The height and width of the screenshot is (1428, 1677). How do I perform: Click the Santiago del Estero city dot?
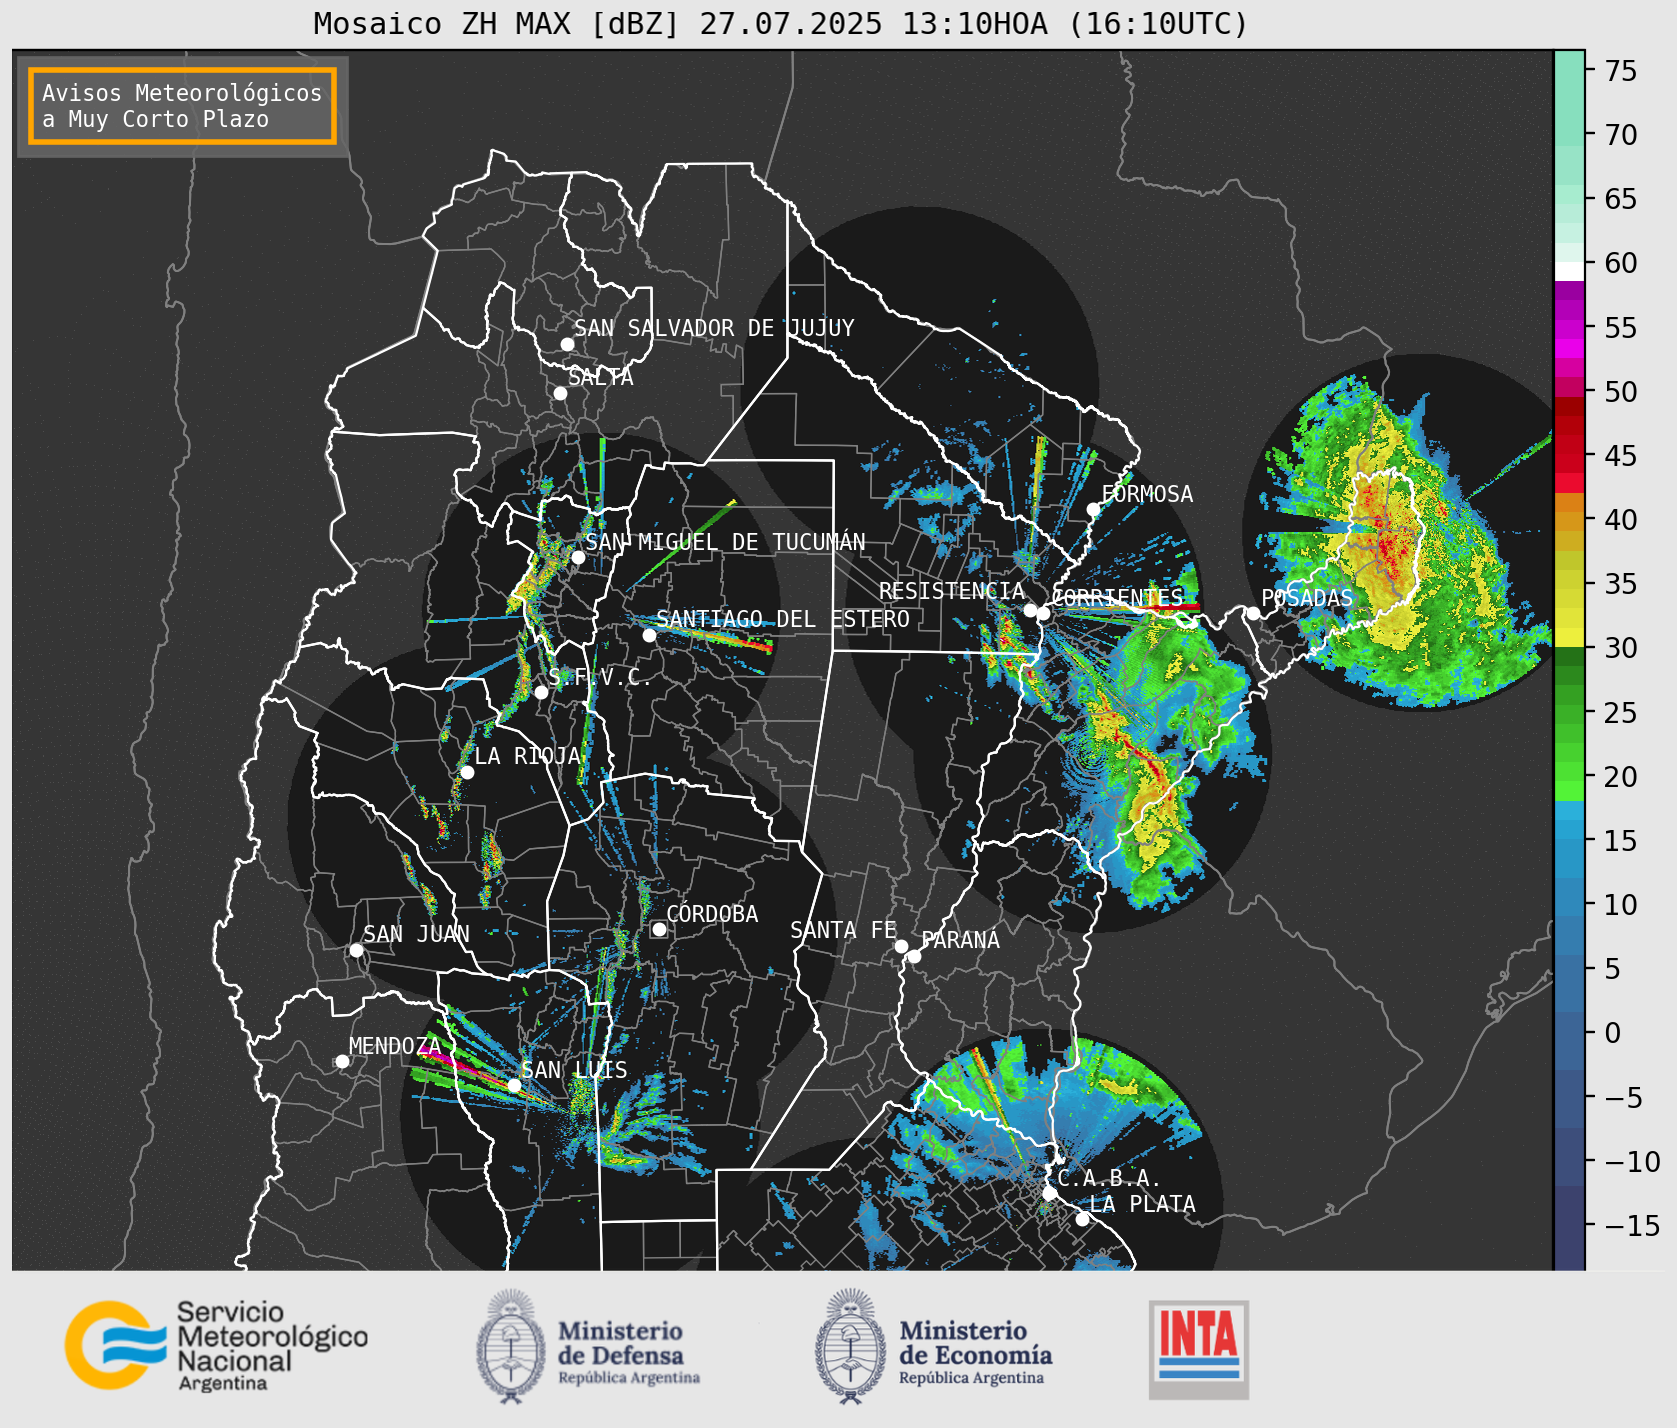649,635
